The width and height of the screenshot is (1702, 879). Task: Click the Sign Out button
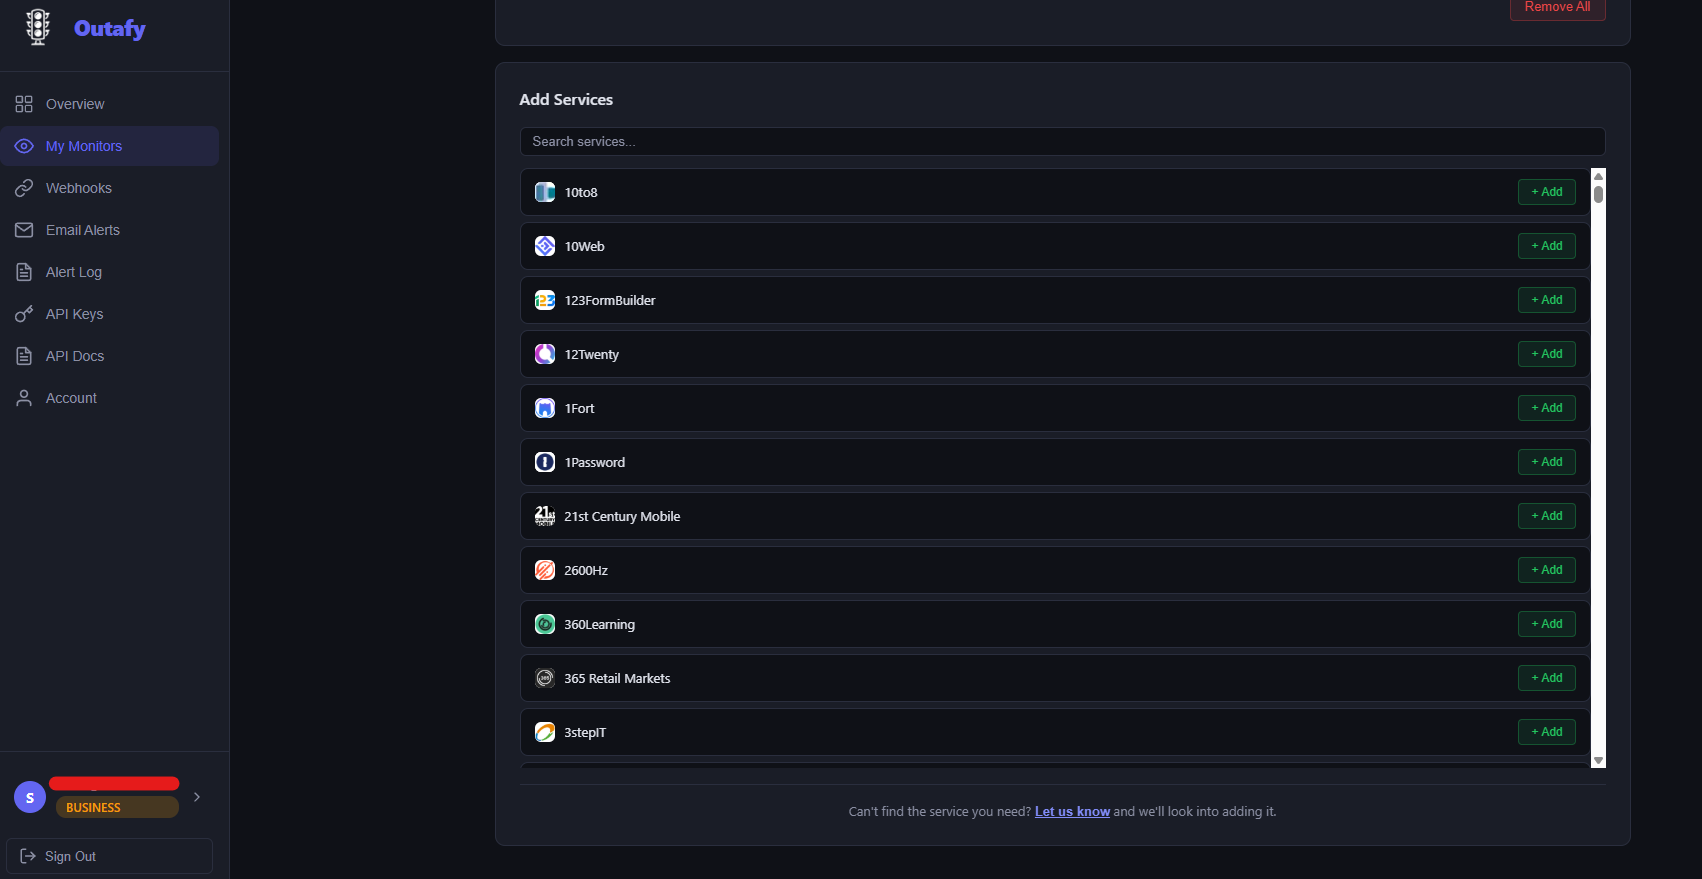109,856
